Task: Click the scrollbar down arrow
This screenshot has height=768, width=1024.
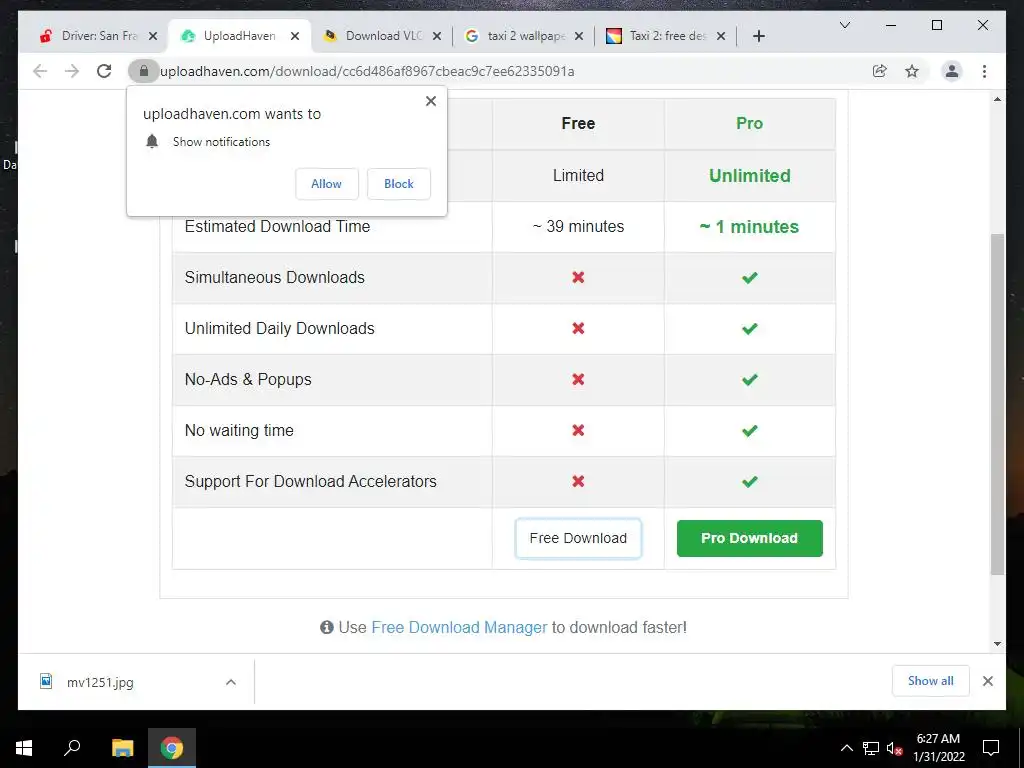Action: pos(997,643)
